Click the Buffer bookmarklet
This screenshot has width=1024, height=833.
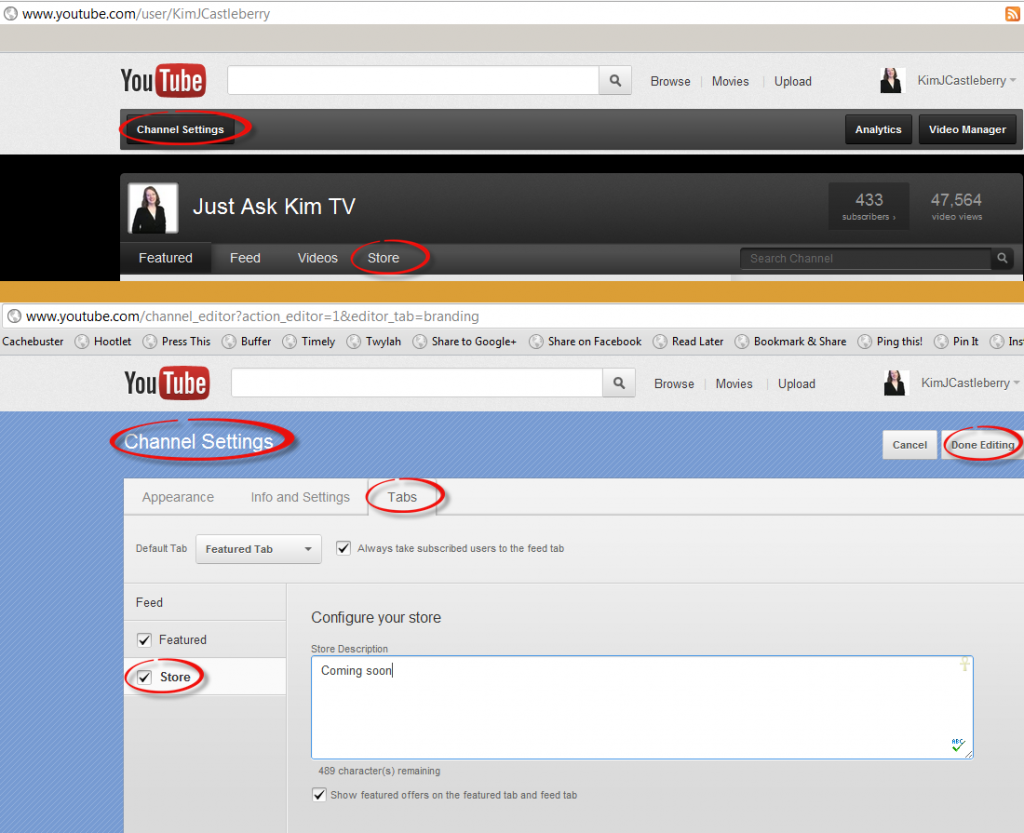(246, 341)
